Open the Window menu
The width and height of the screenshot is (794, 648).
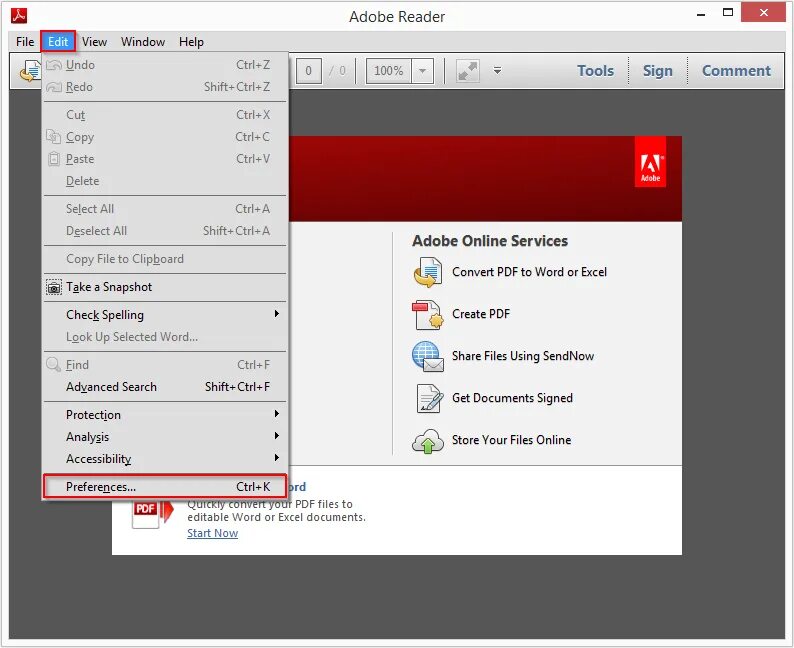[x=143, y=42]
